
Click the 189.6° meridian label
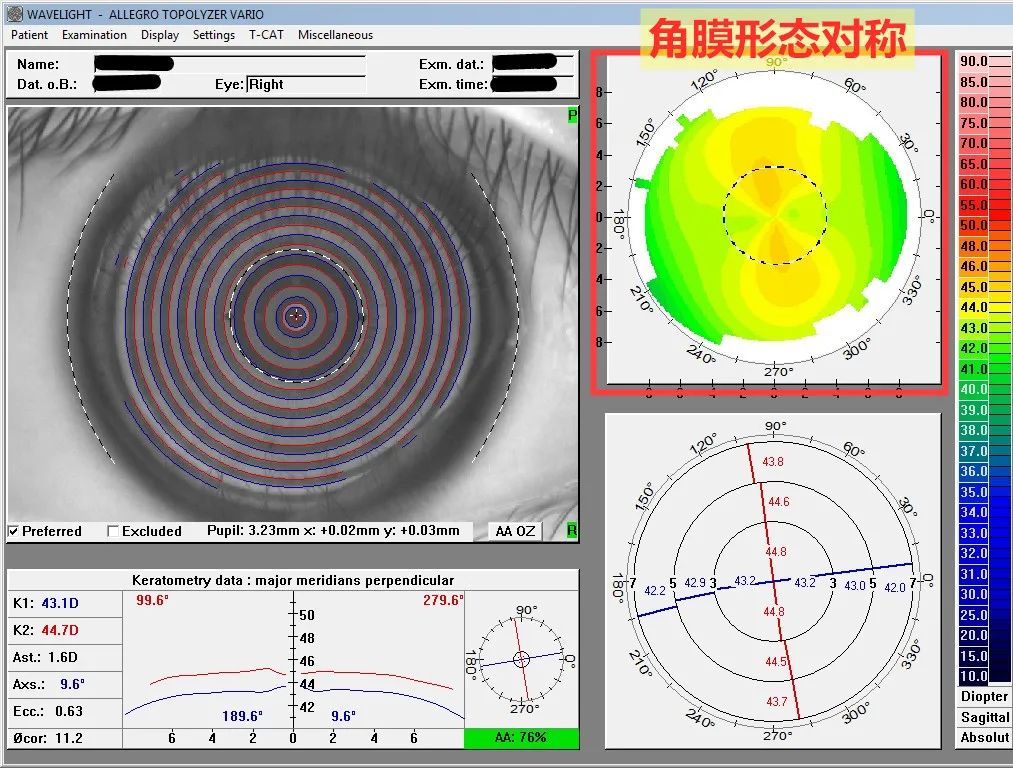point(242,716)
